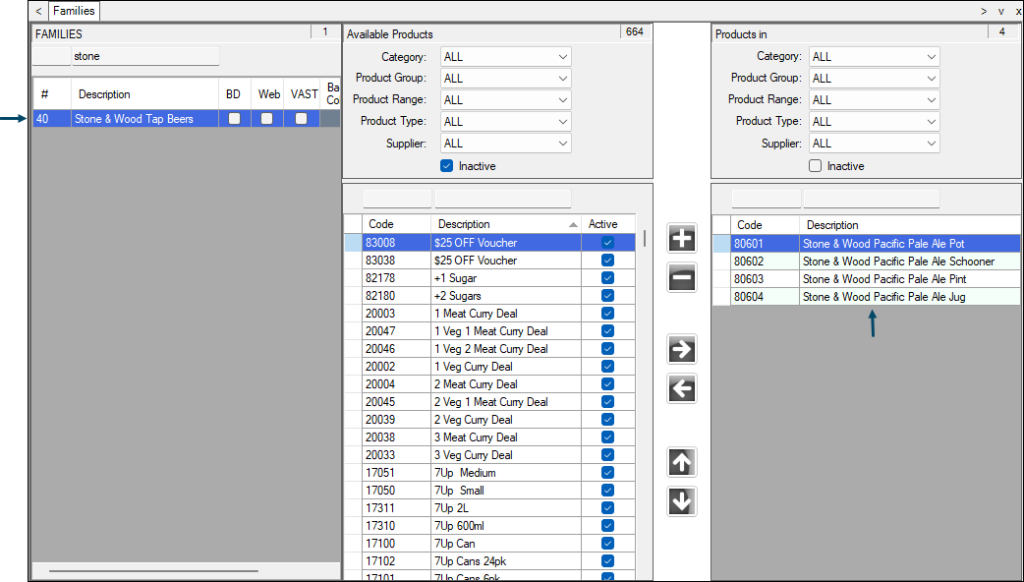1024x582 pixels.
Task: Click Available Products description filter field
Action: pos(503,199)
